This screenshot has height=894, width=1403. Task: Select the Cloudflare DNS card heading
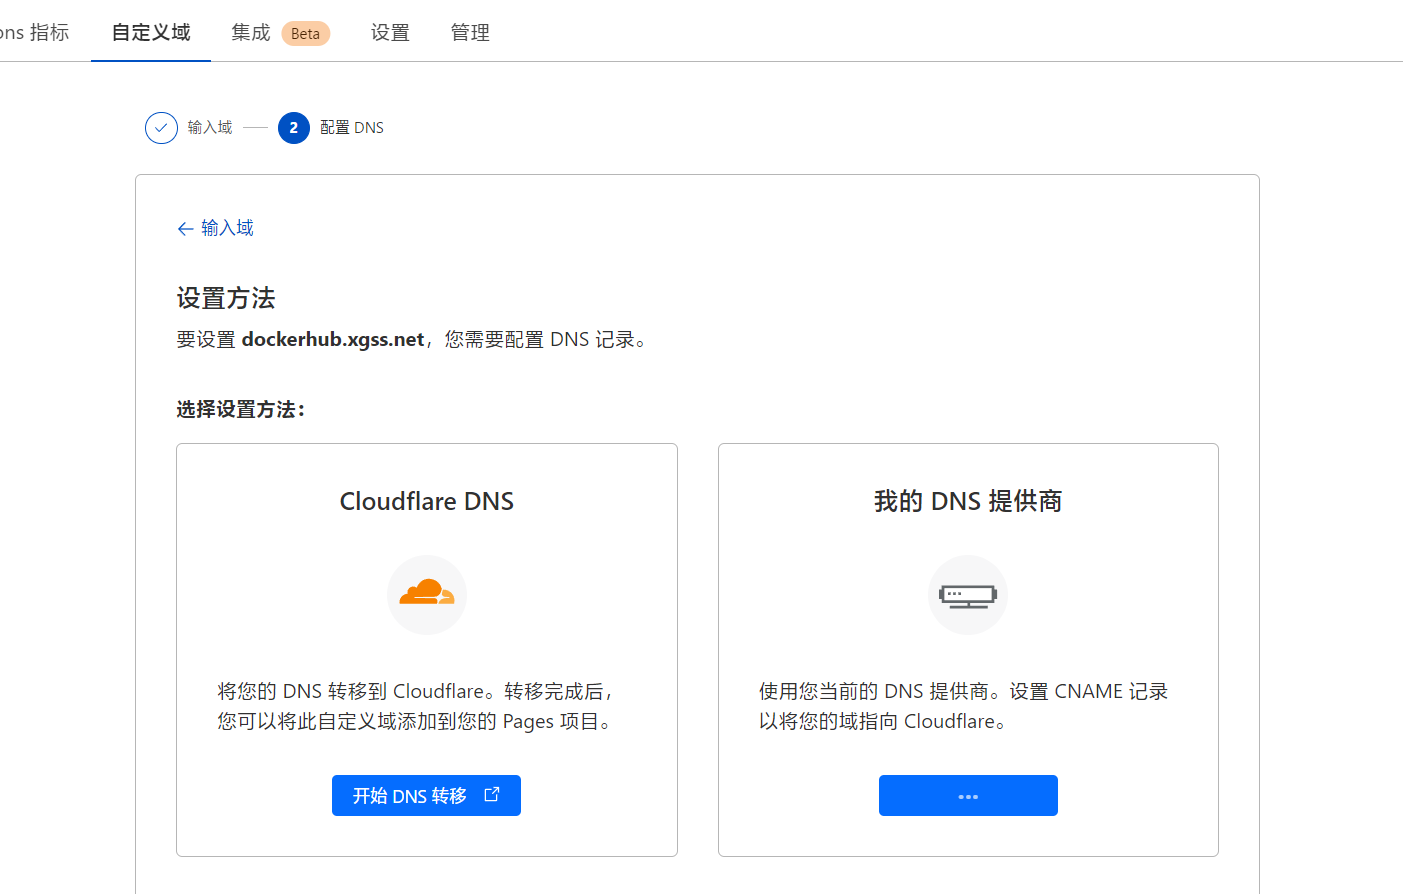click(427, 501)
